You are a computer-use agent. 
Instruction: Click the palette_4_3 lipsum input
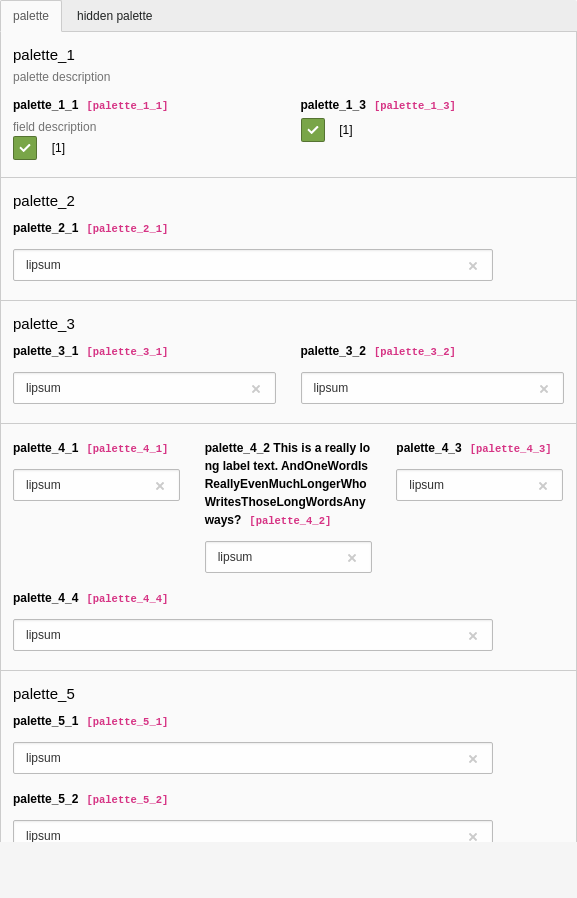coord(479,485)
